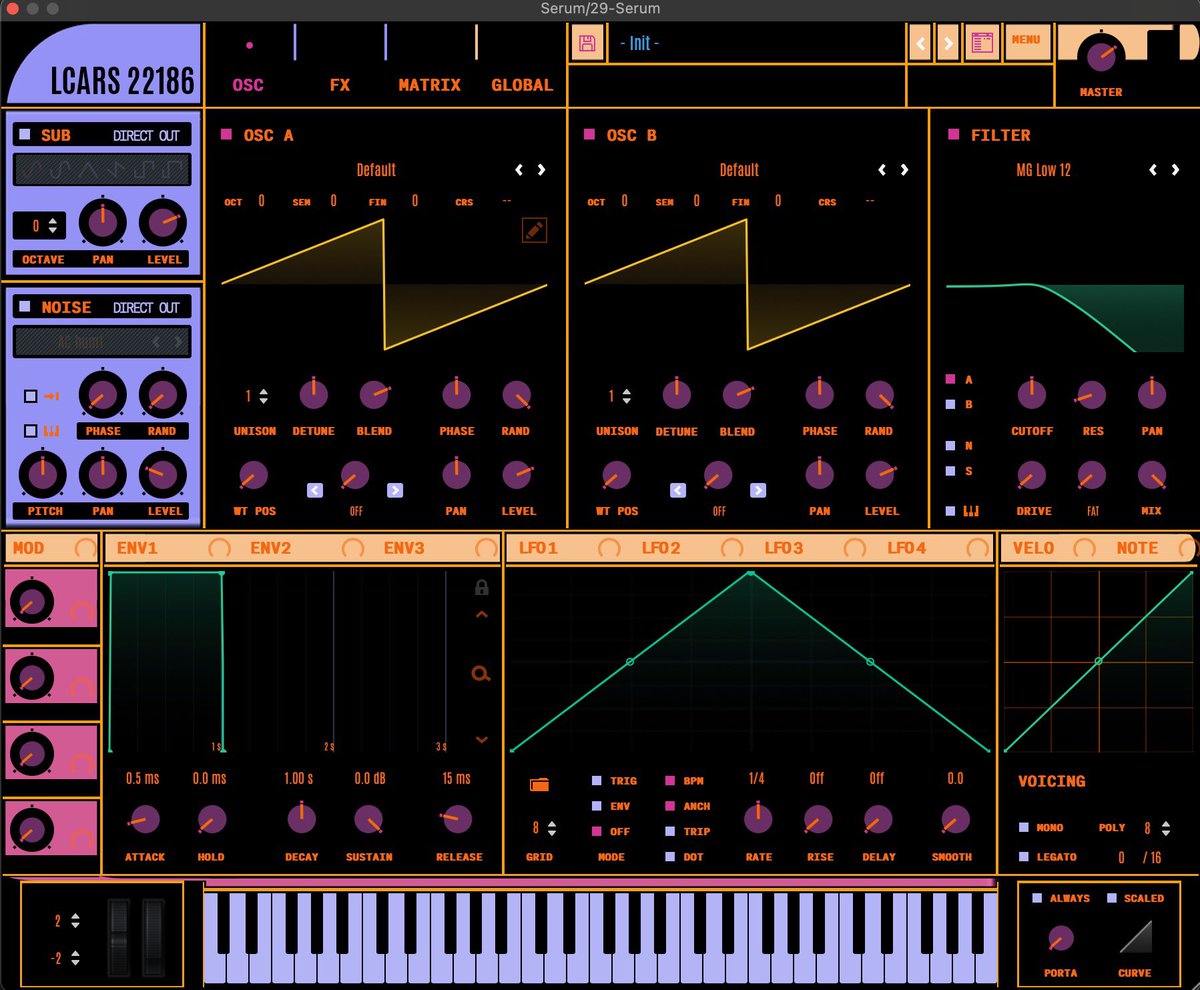Screen dimensions: 1200x990
Task: Open the MENU button
Action: [1028, 42]
